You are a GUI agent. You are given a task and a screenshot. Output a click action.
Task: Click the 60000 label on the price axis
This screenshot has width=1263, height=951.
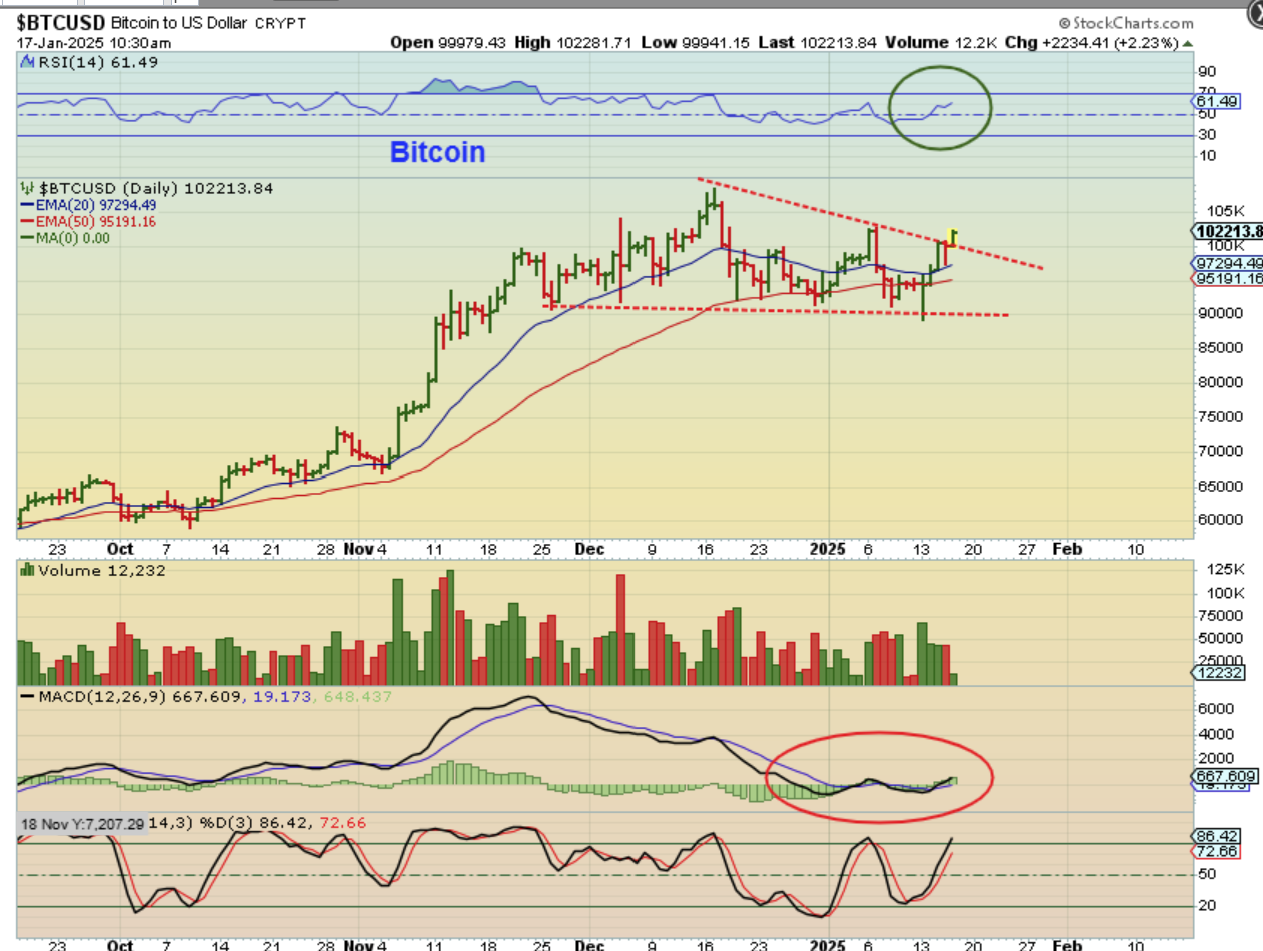click(1221, 520)
